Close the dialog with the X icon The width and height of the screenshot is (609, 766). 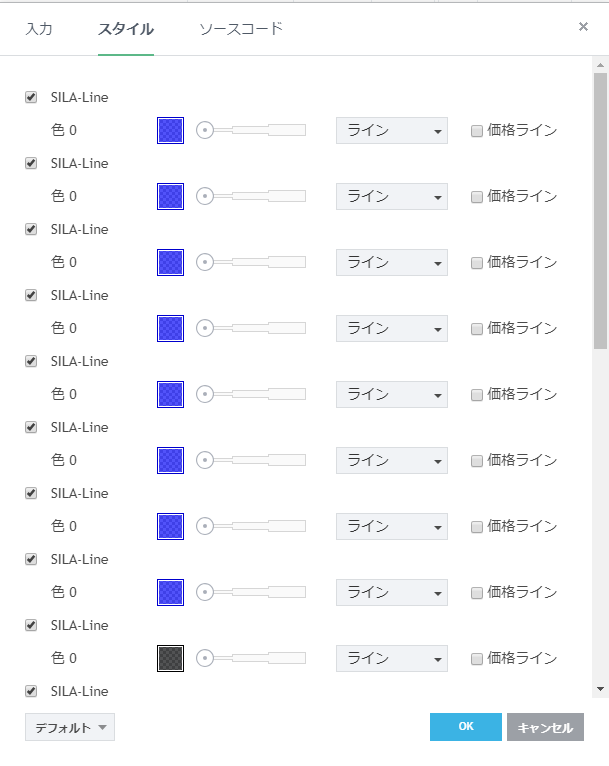[x=583, y=27]
